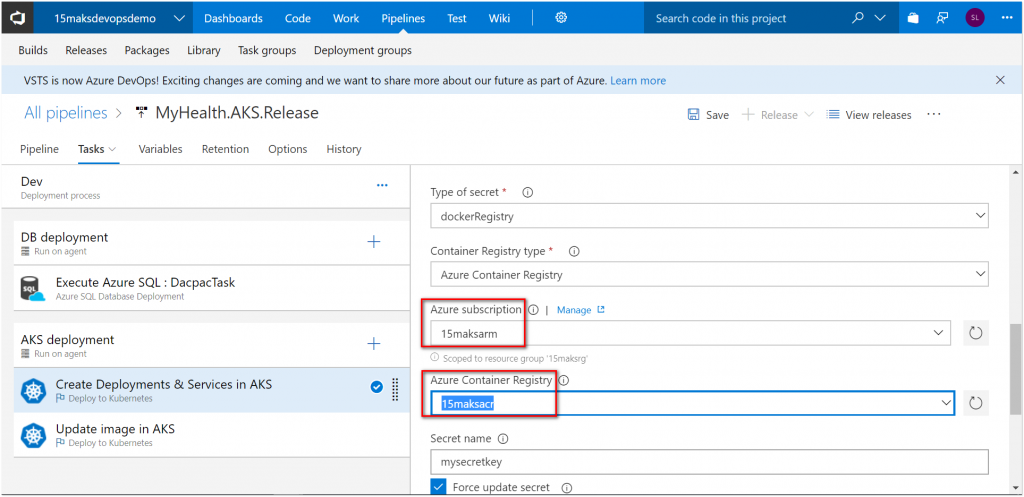Click the task panel vertical scrollbar
This screenshot has width=1024, height=497.
coord(1015,369)
